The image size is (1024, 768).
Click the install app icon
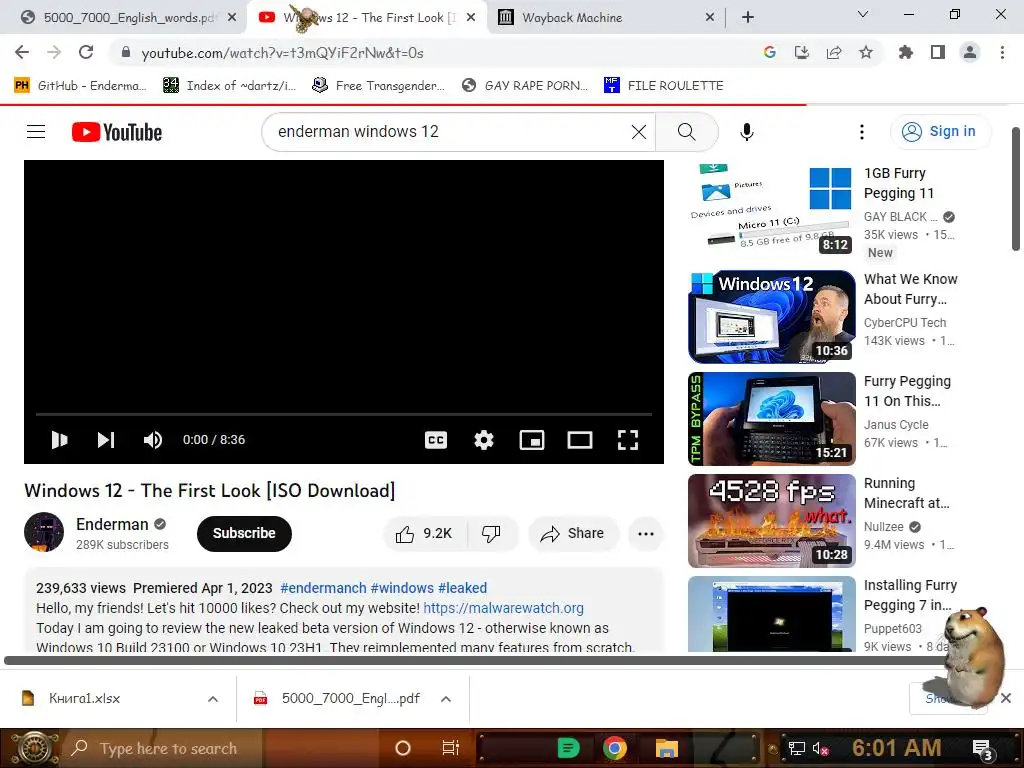click(x=802, y=52)
